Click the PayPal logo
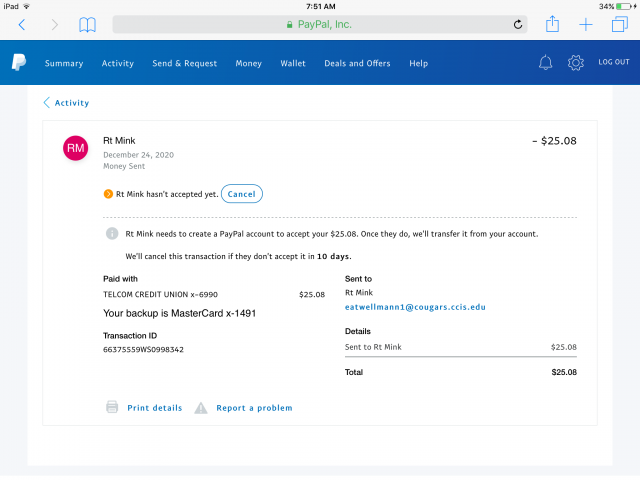 pyautogui.click(x=19, y=62)
